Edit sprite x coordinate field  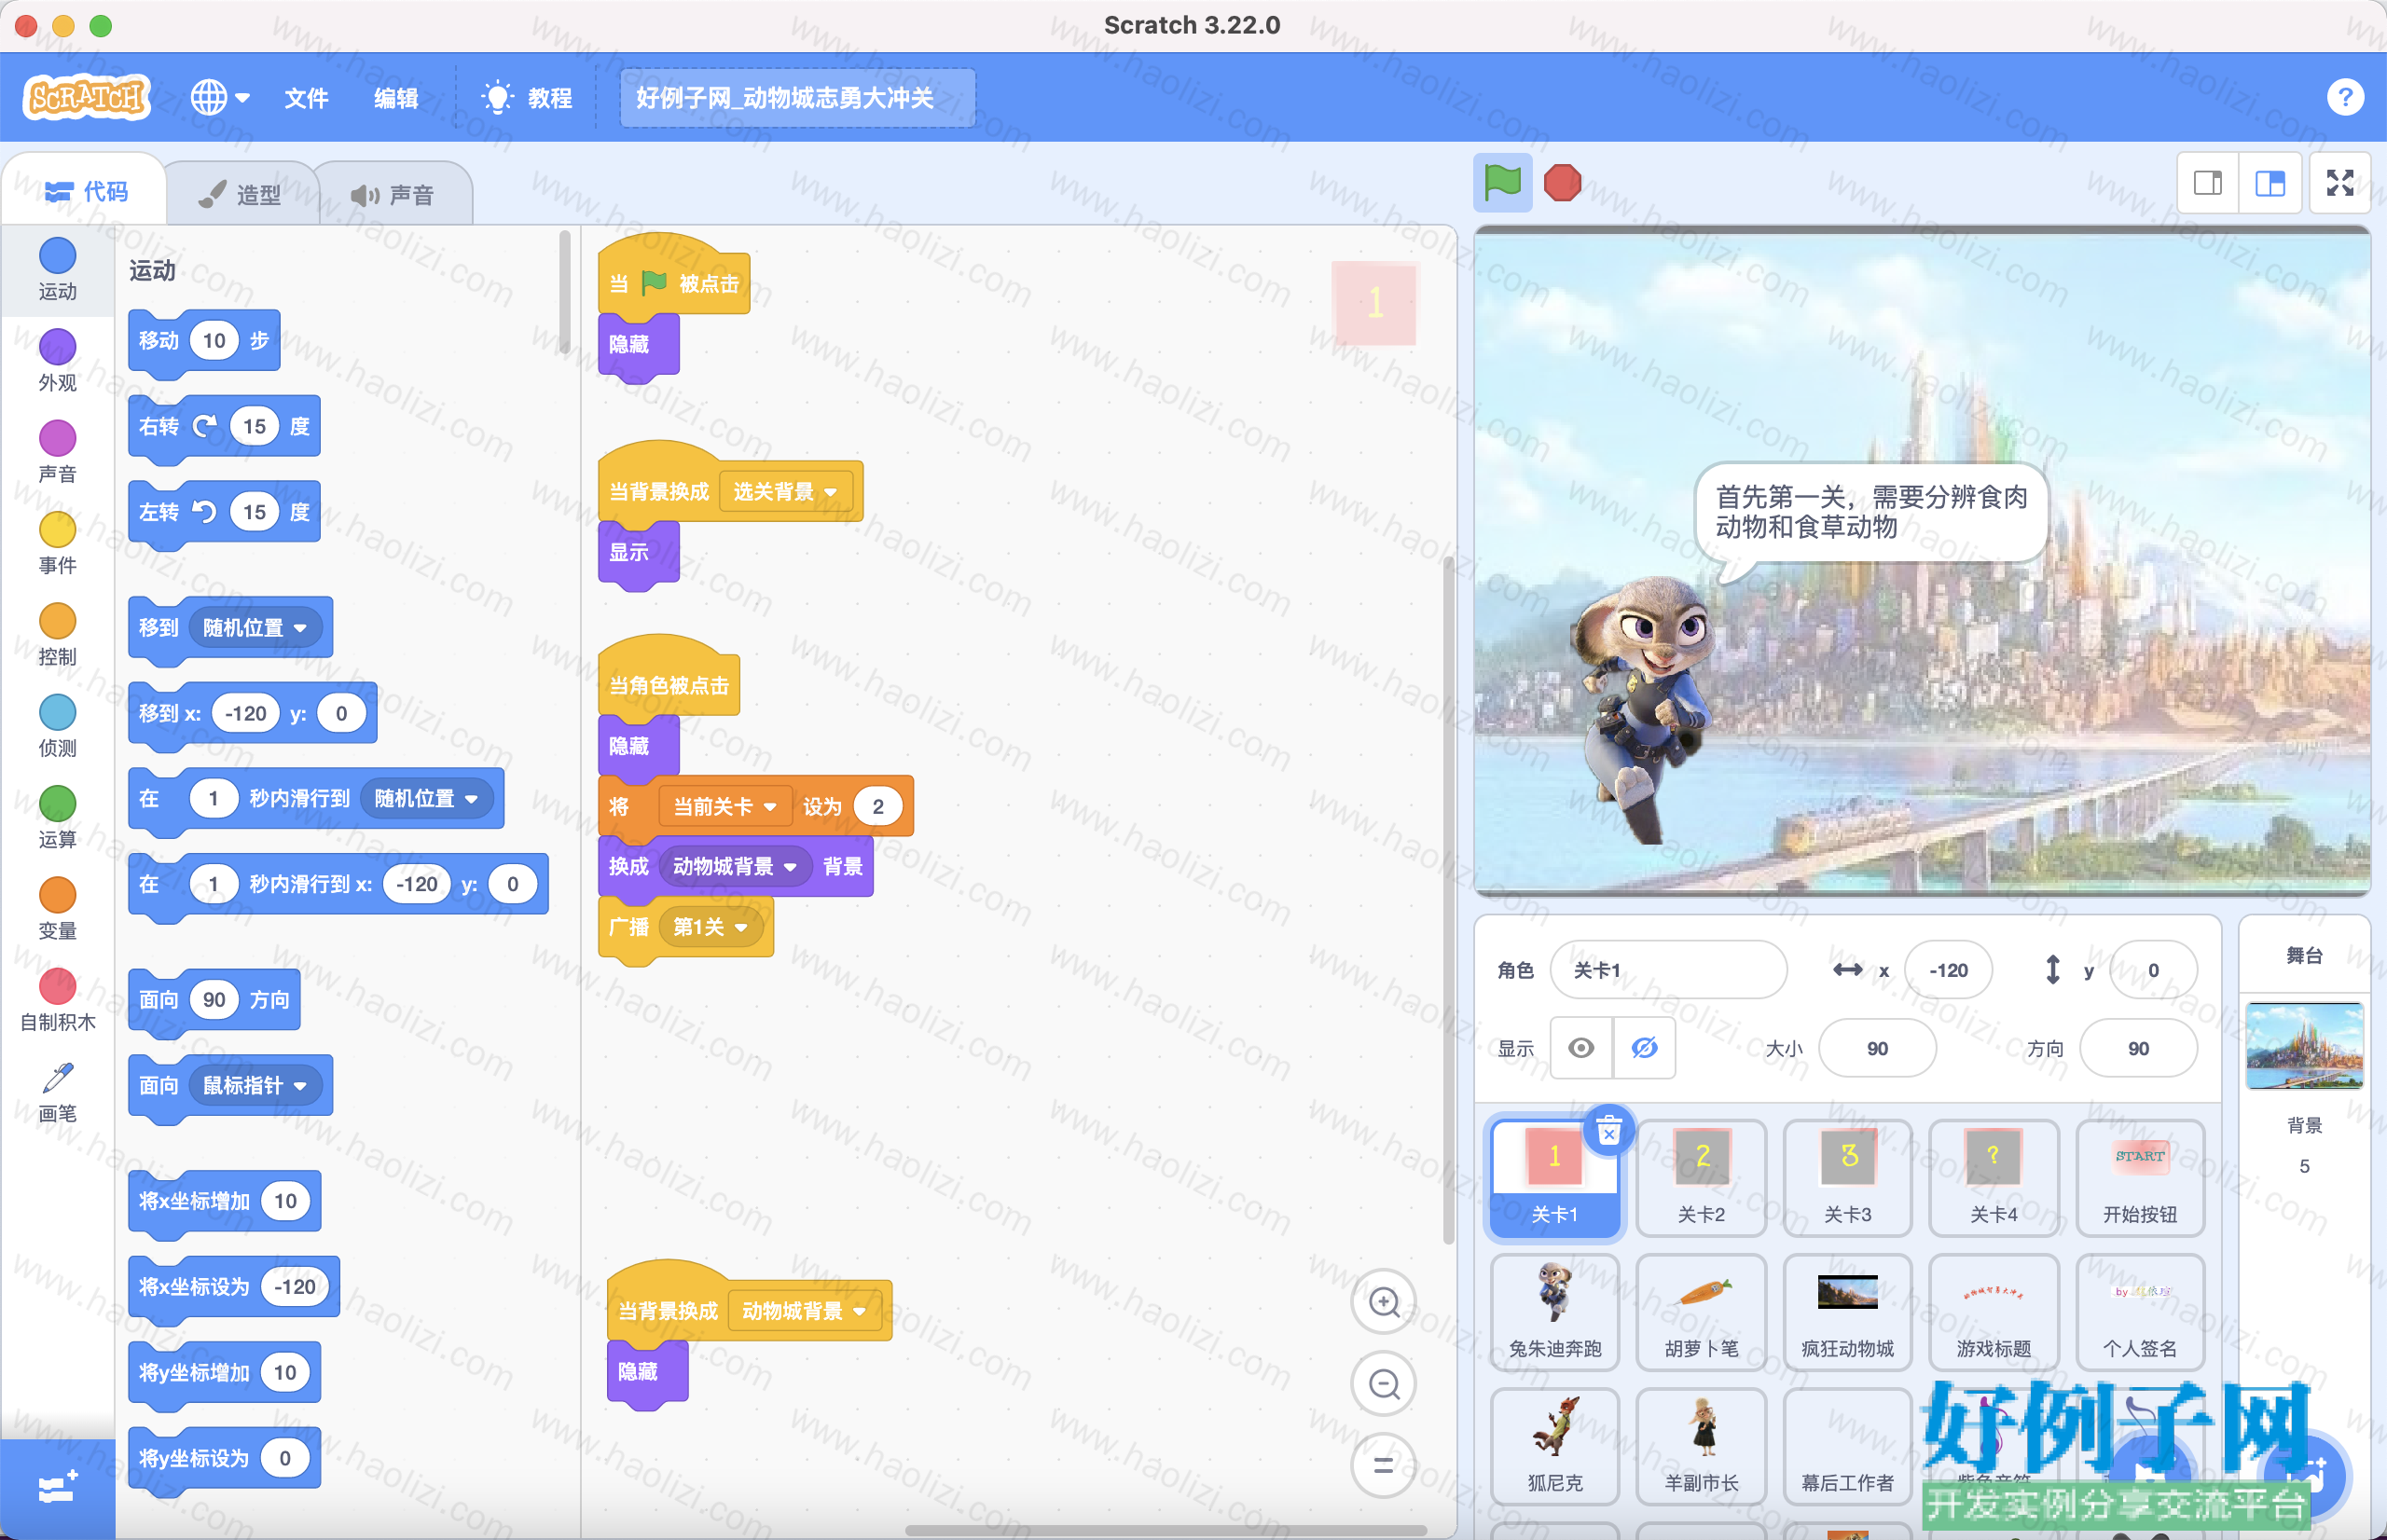(x=1948, y=970)
